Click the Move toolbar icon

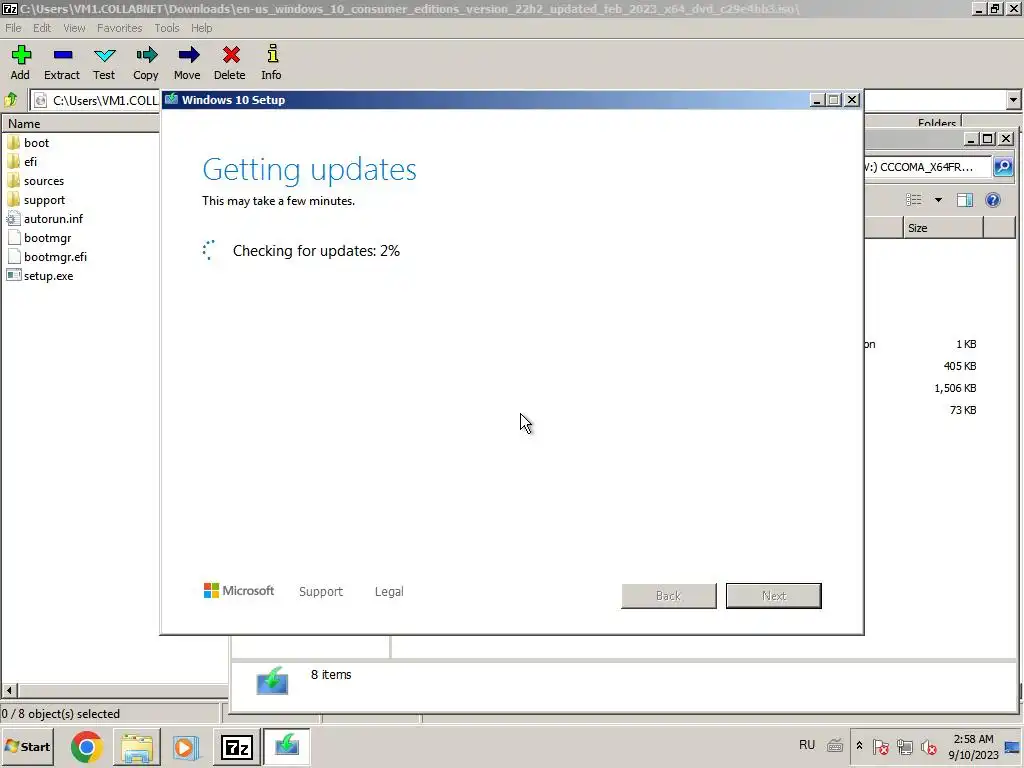(x=187, y=63)
